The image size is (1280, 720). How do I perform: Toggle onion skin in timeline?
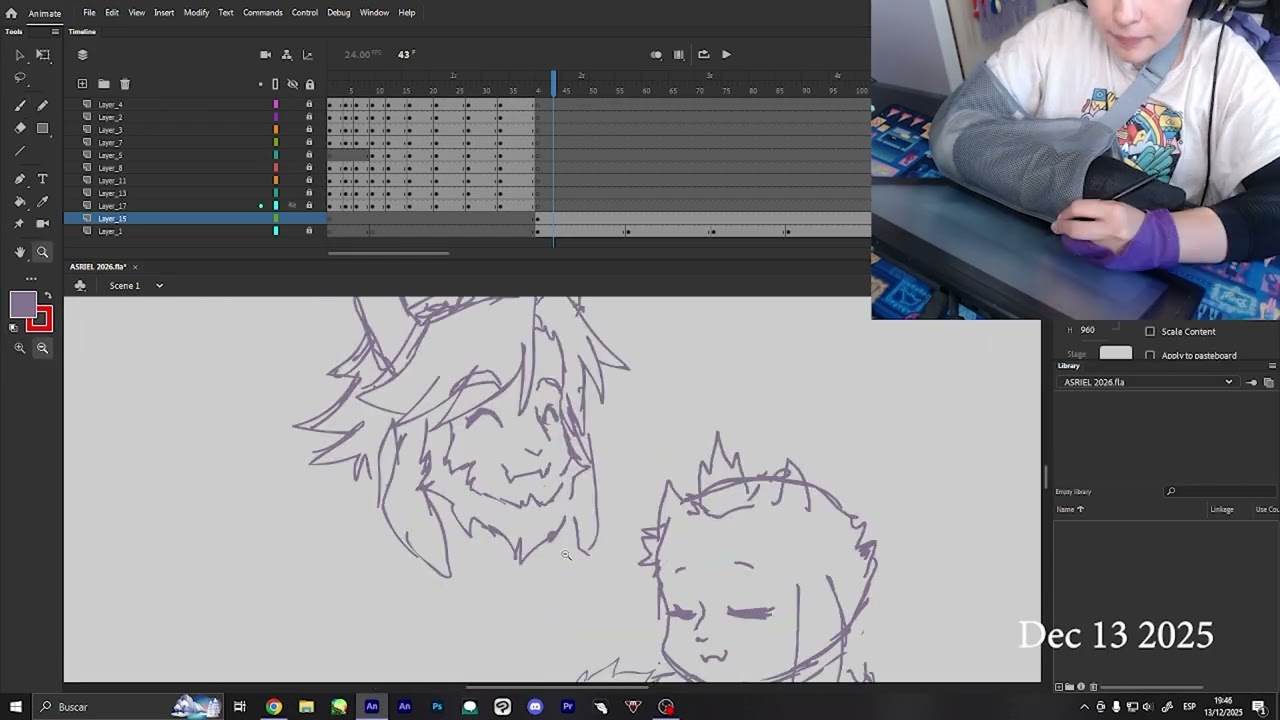[x=656, y=55]
